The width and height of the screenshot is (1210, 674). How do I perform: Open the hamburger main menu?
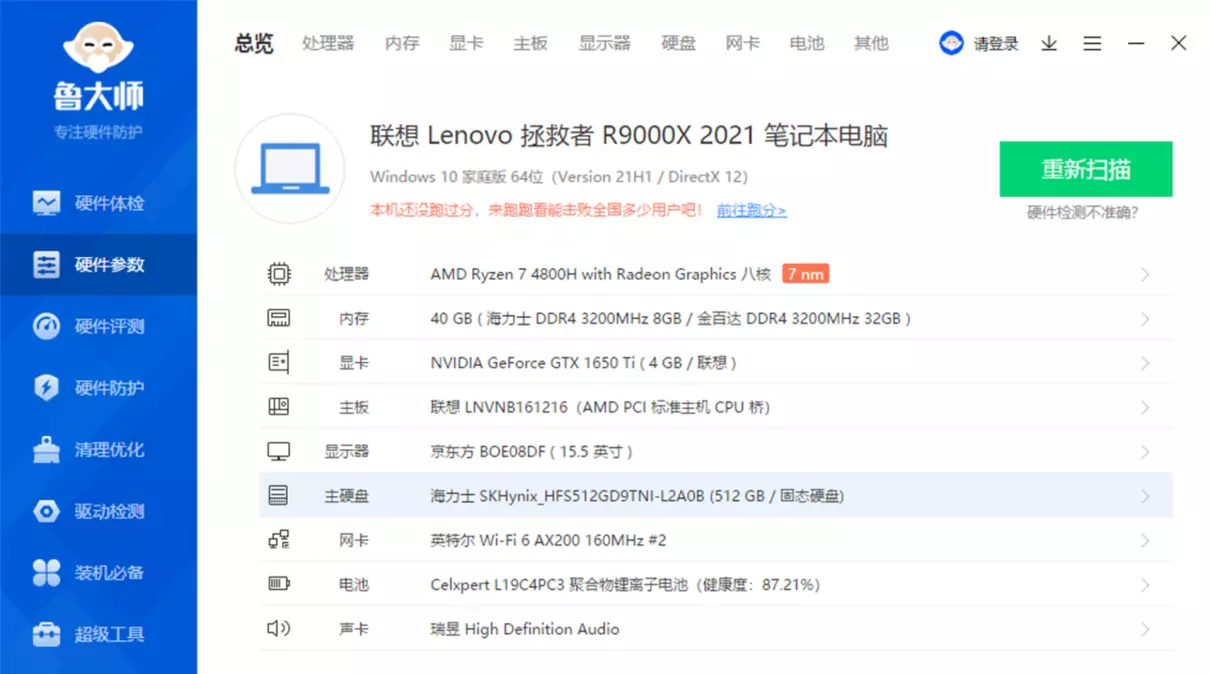coord(1092,43)
